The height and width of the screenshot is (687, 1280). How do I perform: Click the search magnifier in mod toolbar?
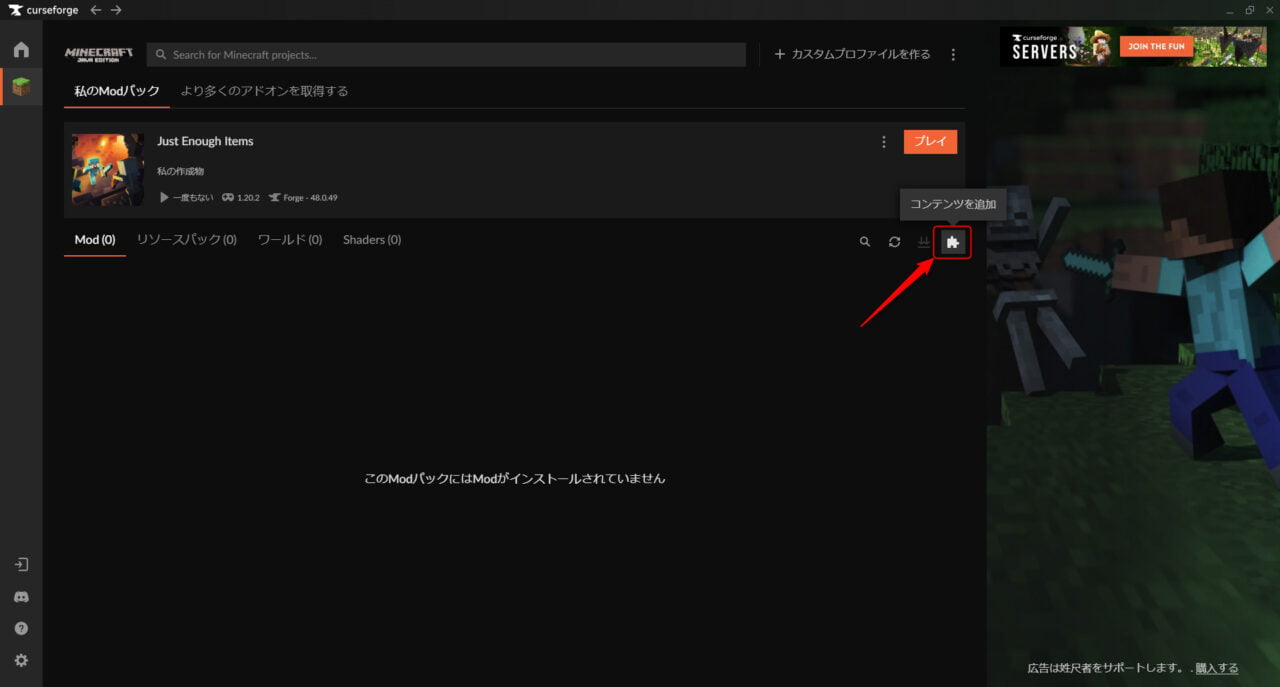coord(865,242)
